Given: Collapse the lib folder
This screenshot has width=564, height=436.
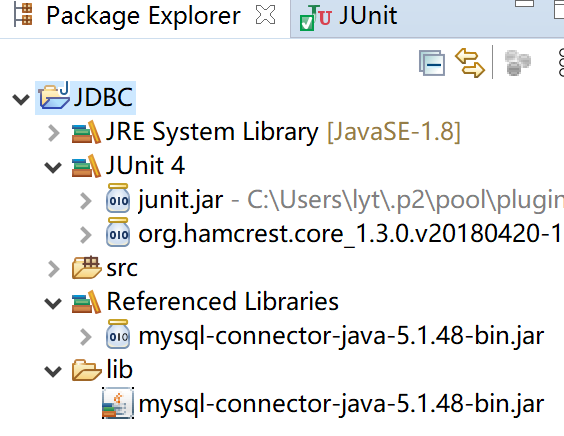Looking at the screenshot, I should [x=53, y=371].
